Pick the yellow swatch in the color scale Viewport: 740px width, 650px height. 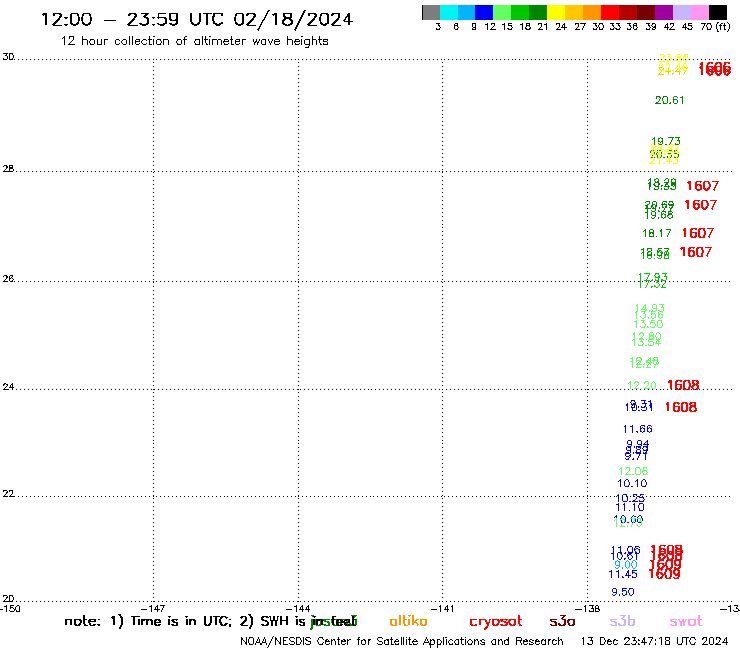556,12
